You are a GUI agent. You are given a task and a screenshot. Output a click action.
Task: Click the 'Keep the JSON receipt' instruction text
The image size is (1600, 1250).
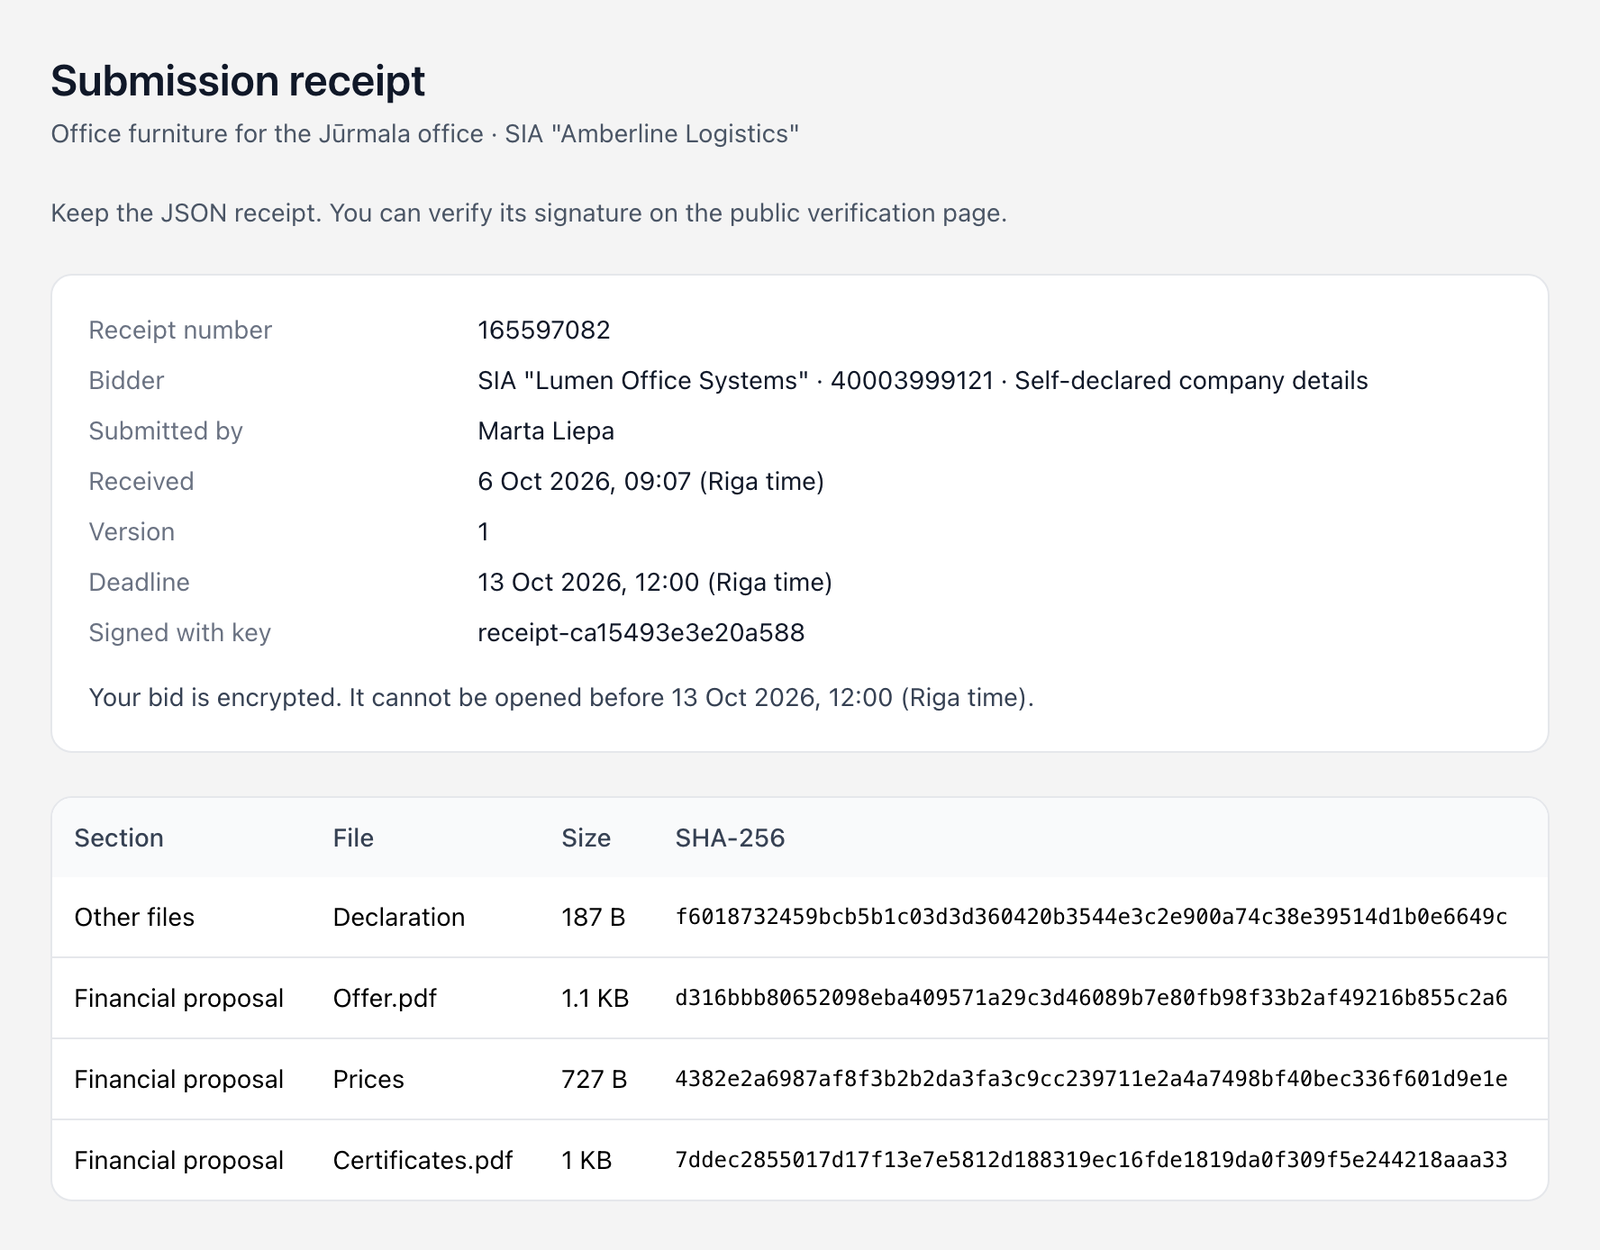[529, 213]
